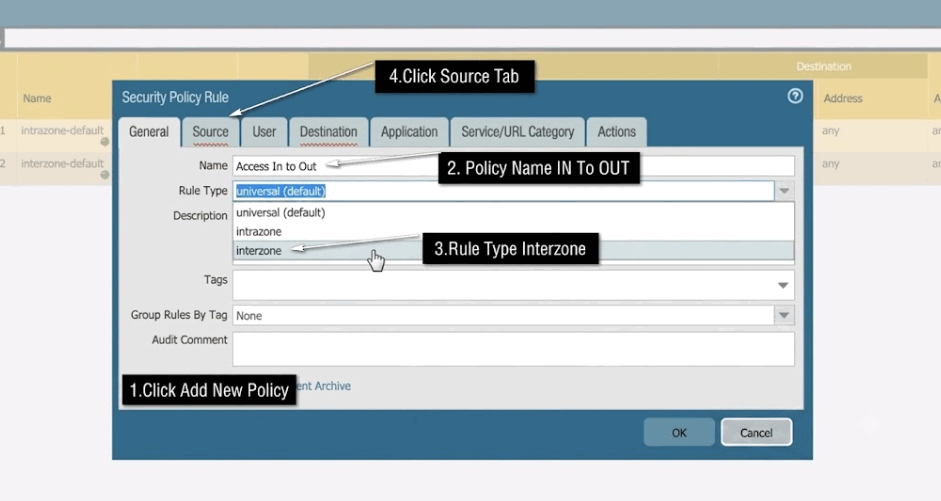Cancel the Security Policy Rule dialog
Image resolution: width=941 pixels, height=501 pixels.
click(756, 433)
